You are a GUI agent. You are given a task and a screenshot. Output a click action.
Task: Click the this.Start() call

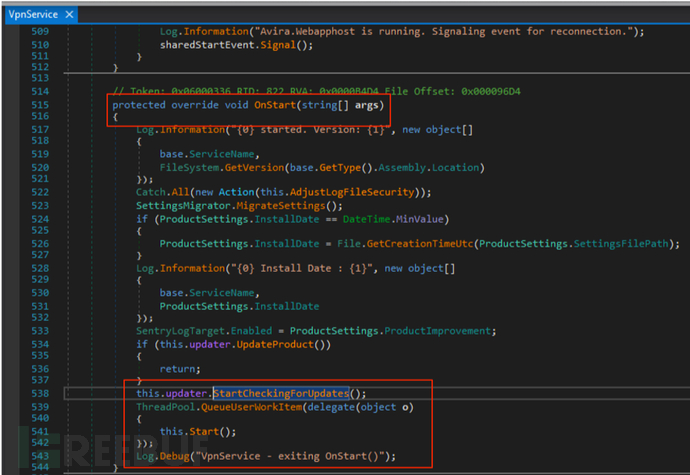click(x=198, y=431)
